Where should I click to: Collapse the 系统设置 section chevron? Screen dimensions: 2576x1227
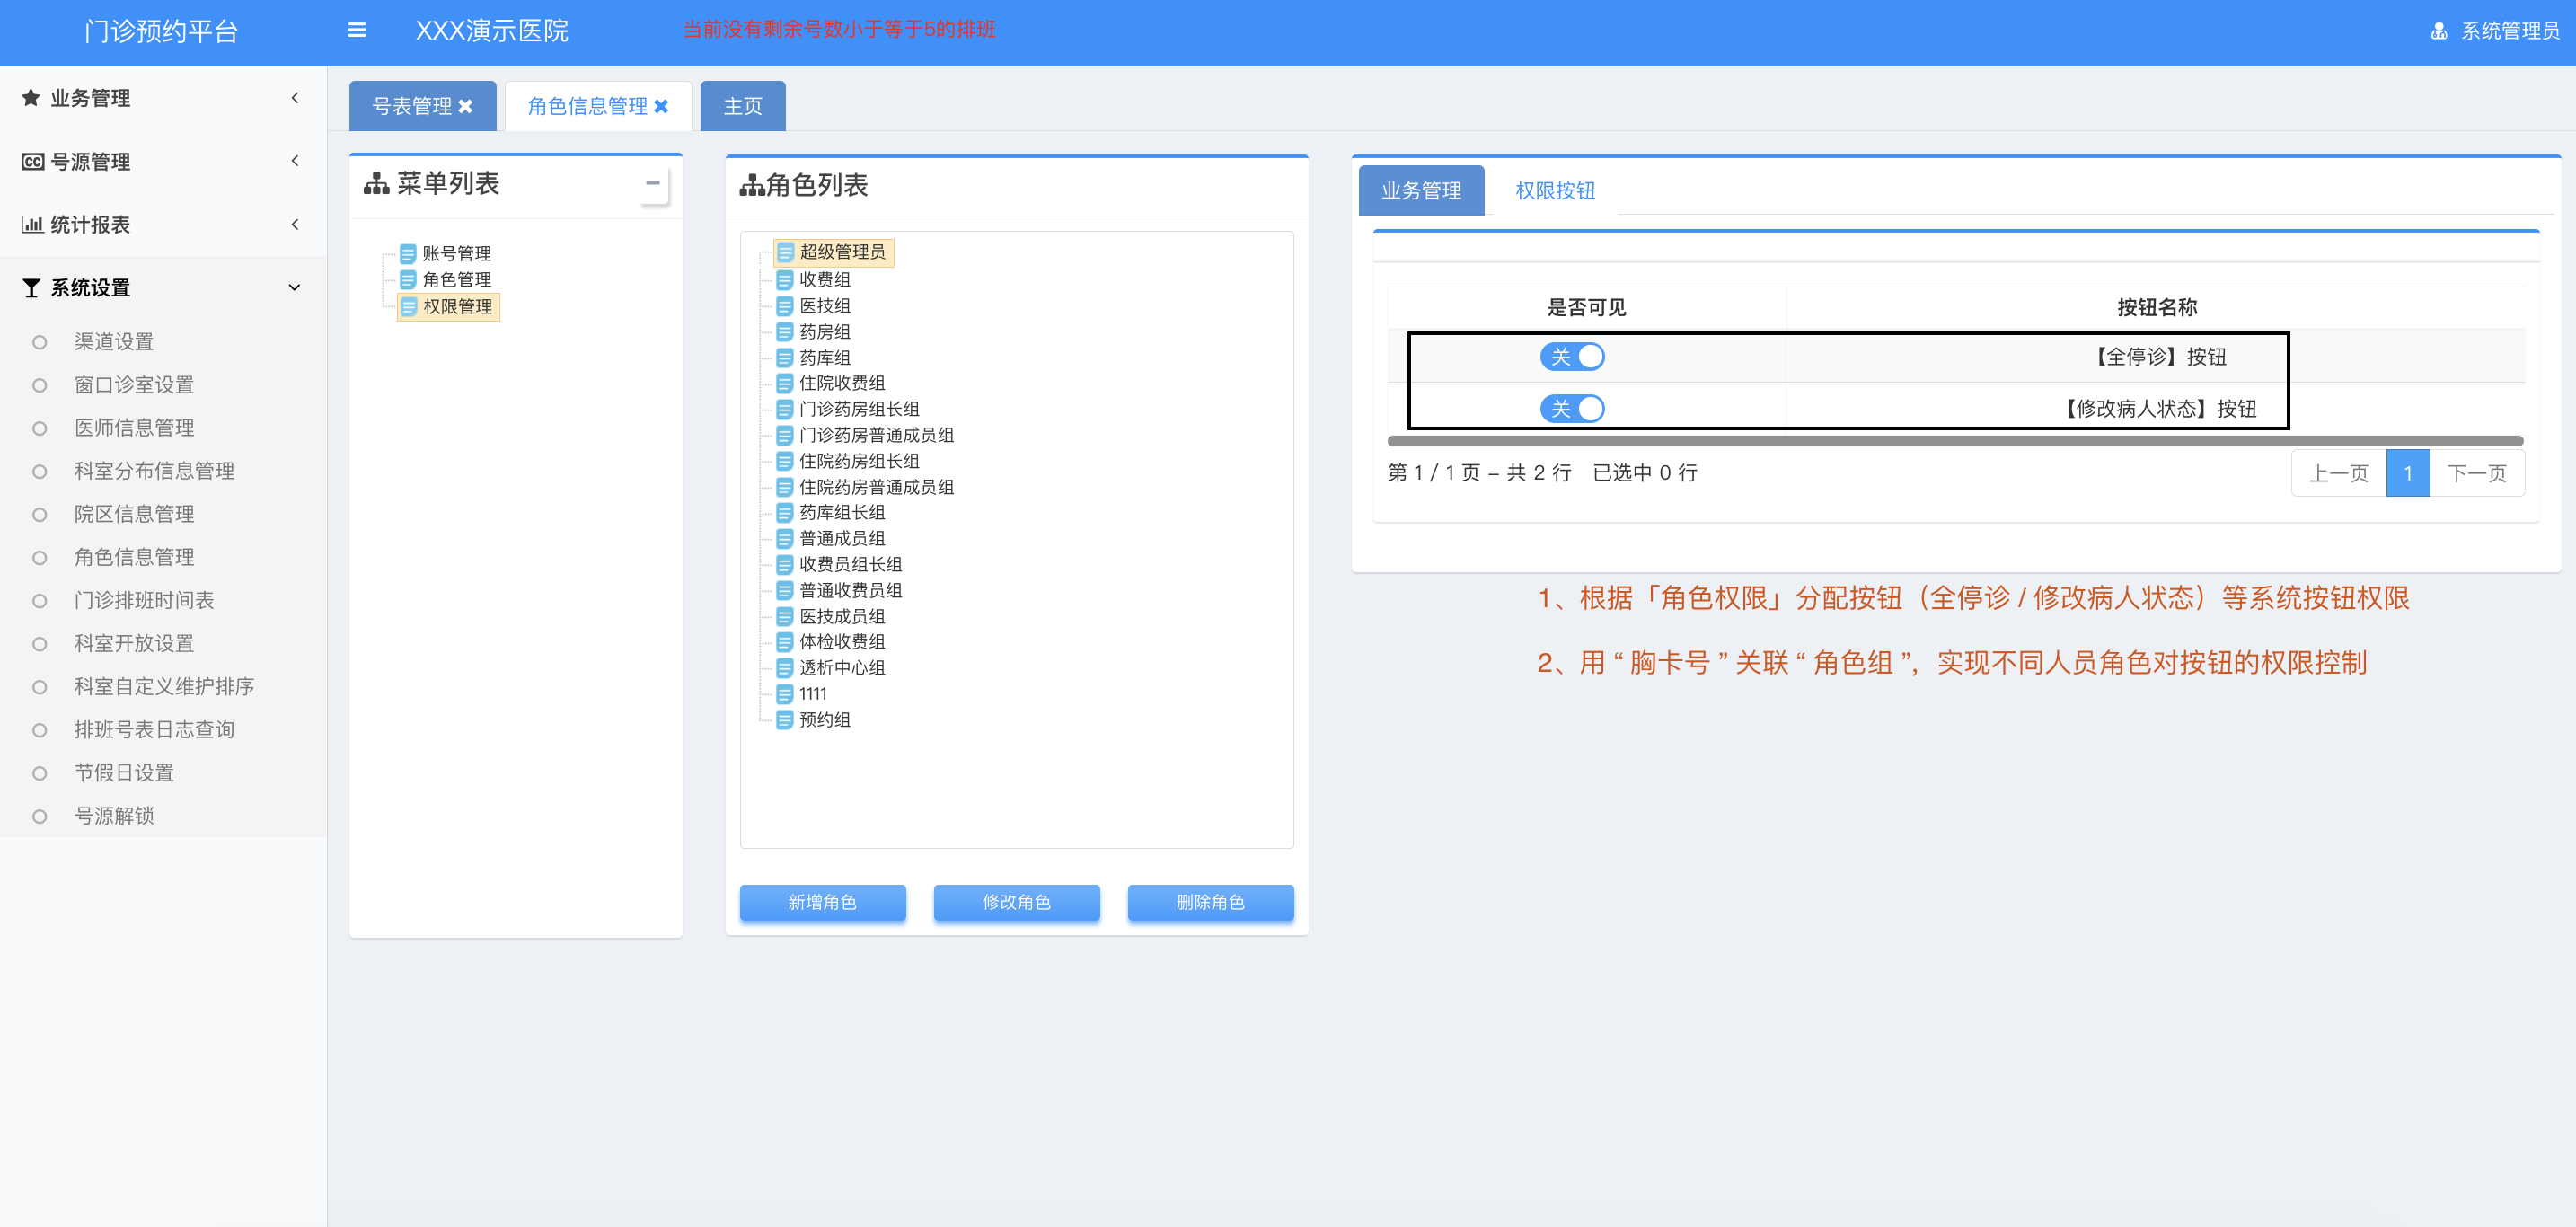coord(295,288)
